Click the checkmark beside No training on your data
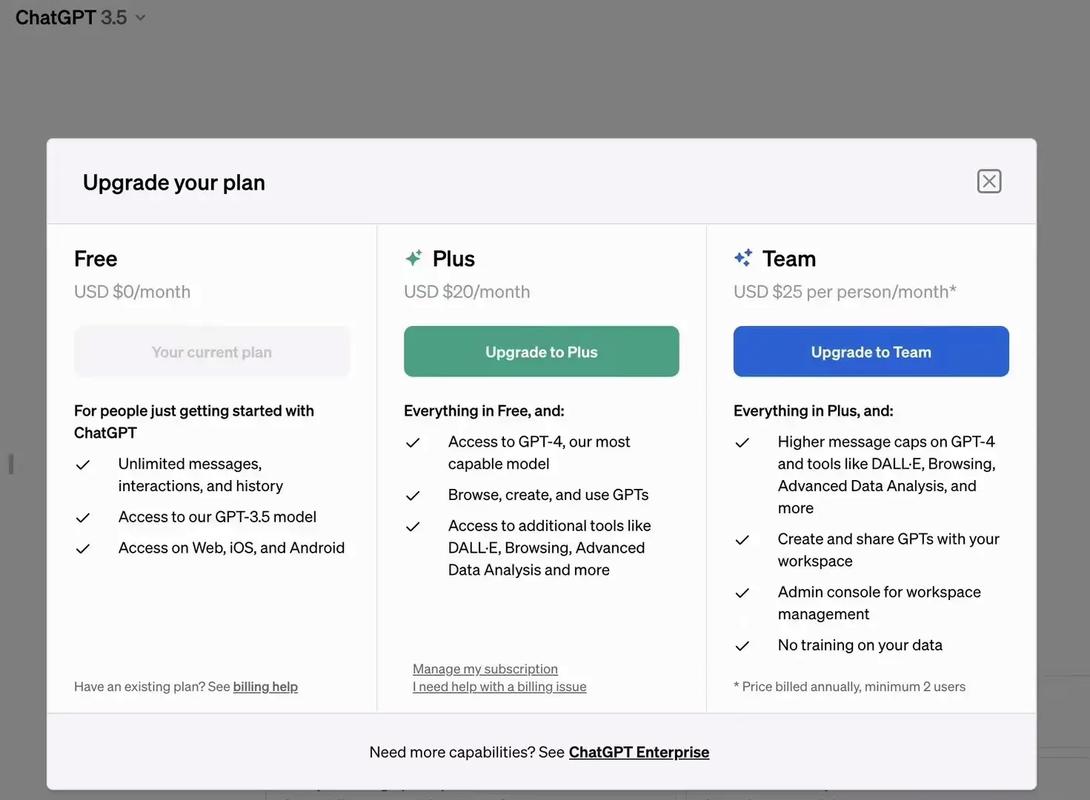 (742, 646)
